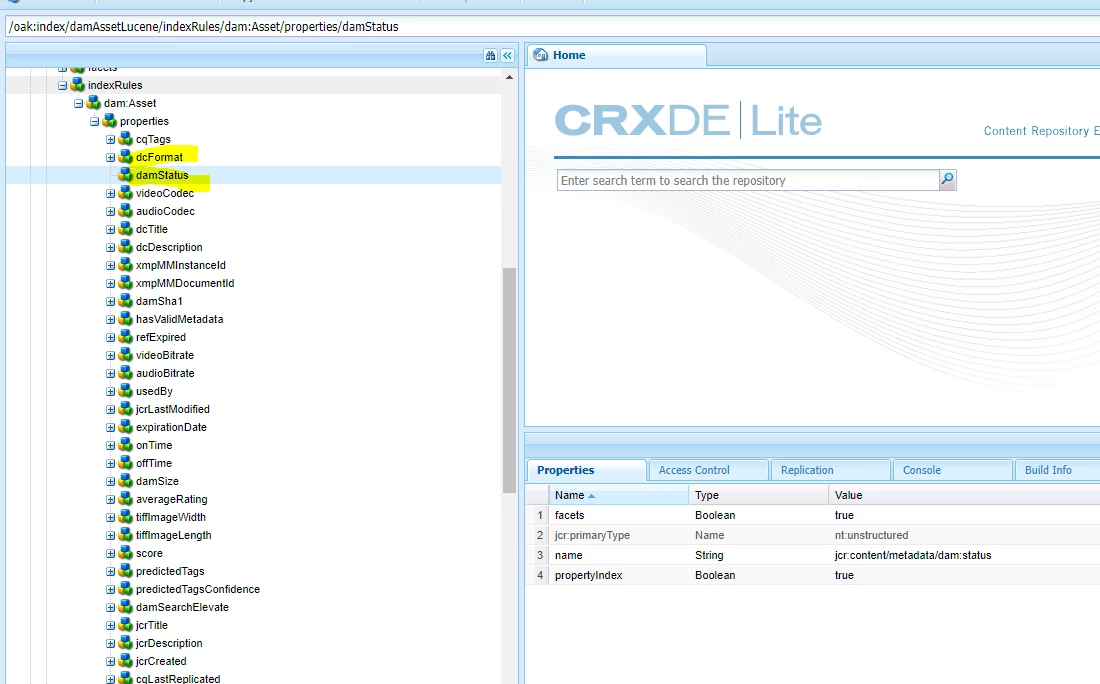
Task: Open the Home tab
Action: tap(616, 55)
